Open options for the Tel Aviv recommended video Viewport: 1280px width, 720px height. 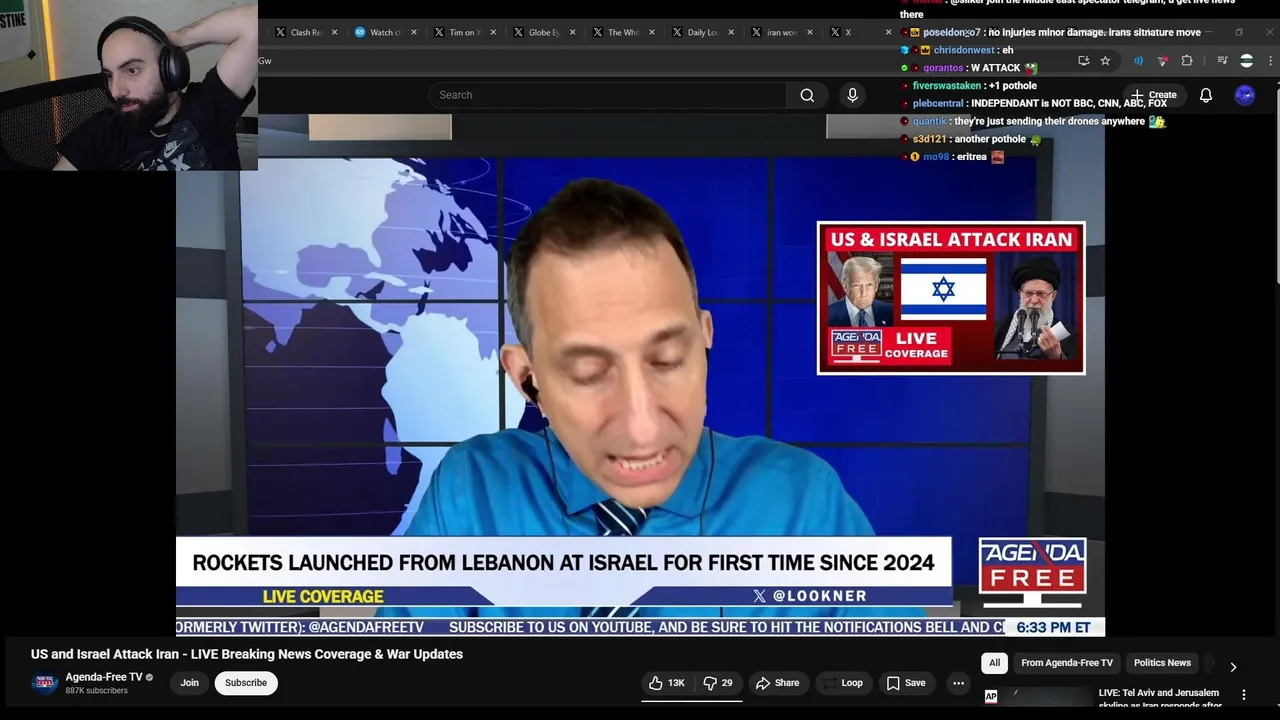(1244, 695)
